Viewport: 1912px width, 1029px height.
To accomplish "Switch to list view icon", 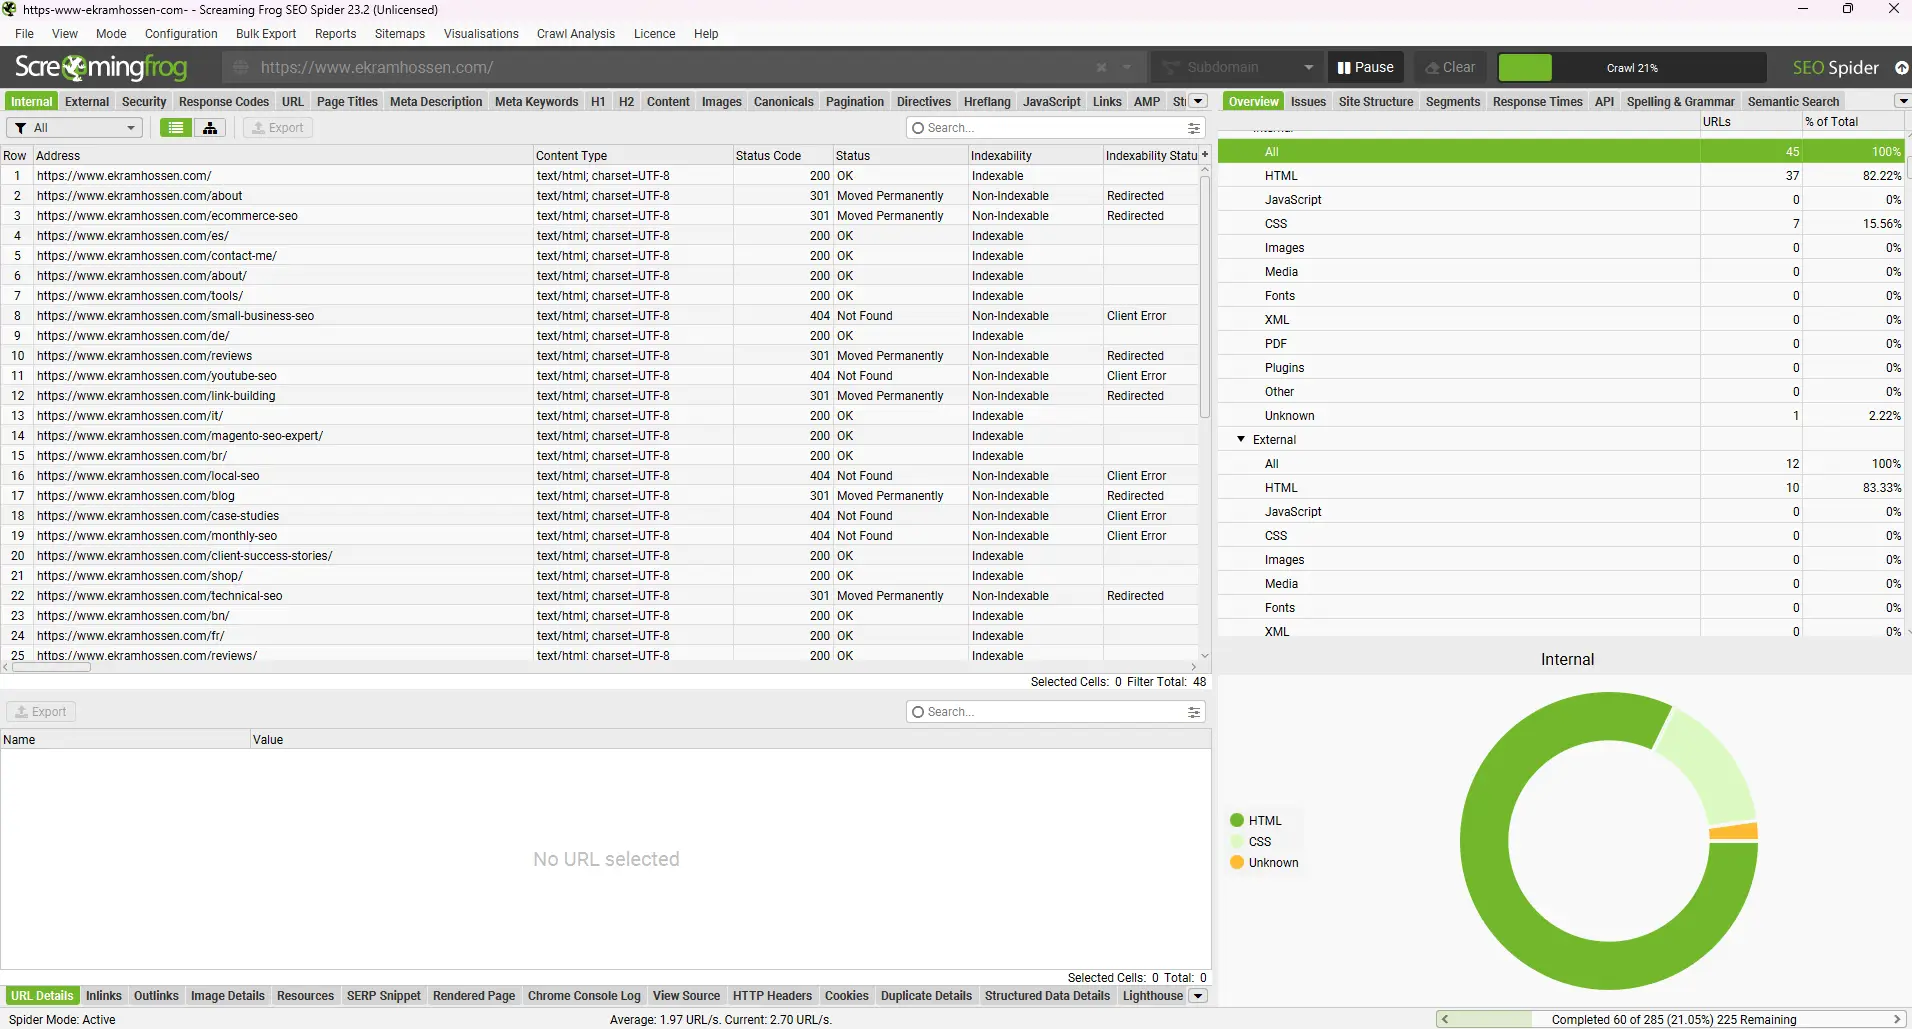I will (x=176, y=128).
